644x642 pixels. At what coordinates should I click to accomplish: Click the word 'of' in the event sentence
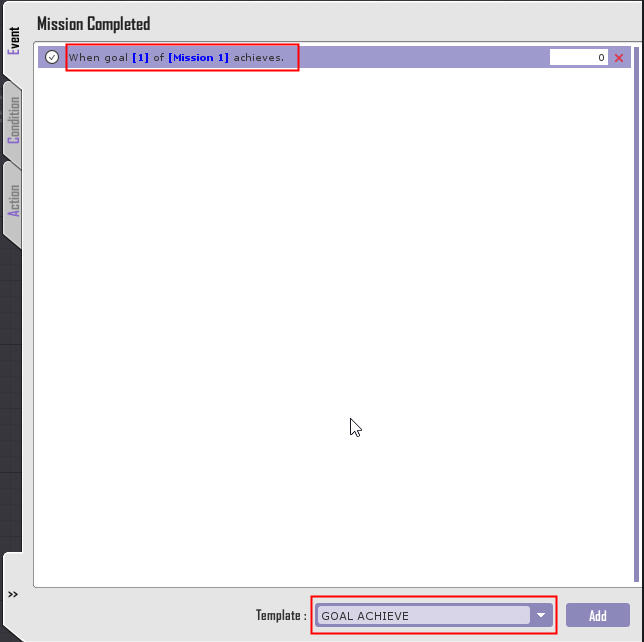pos(159,58)
